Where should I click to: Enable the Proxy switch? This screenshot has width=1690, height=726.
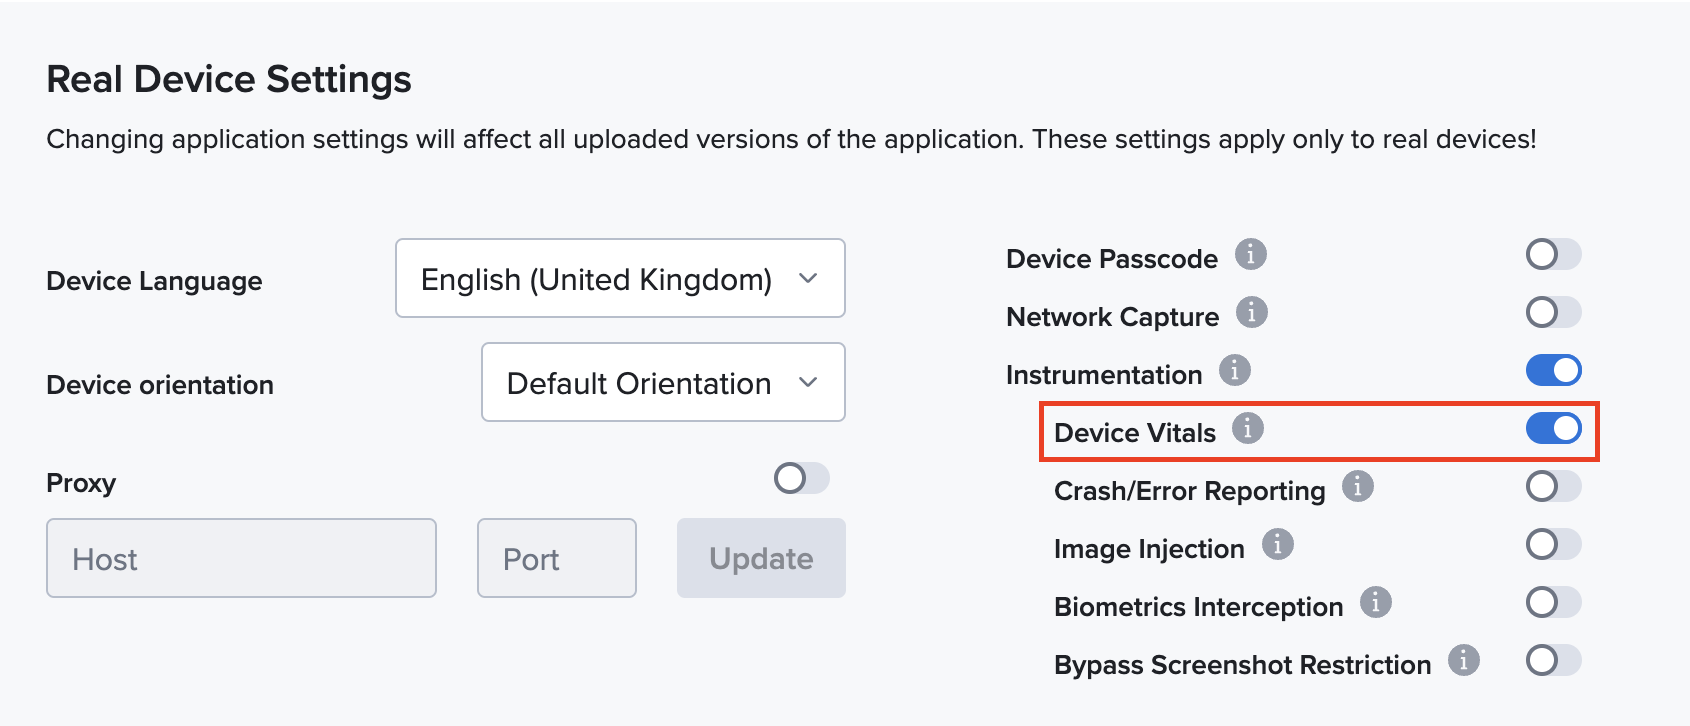[799, 479]
